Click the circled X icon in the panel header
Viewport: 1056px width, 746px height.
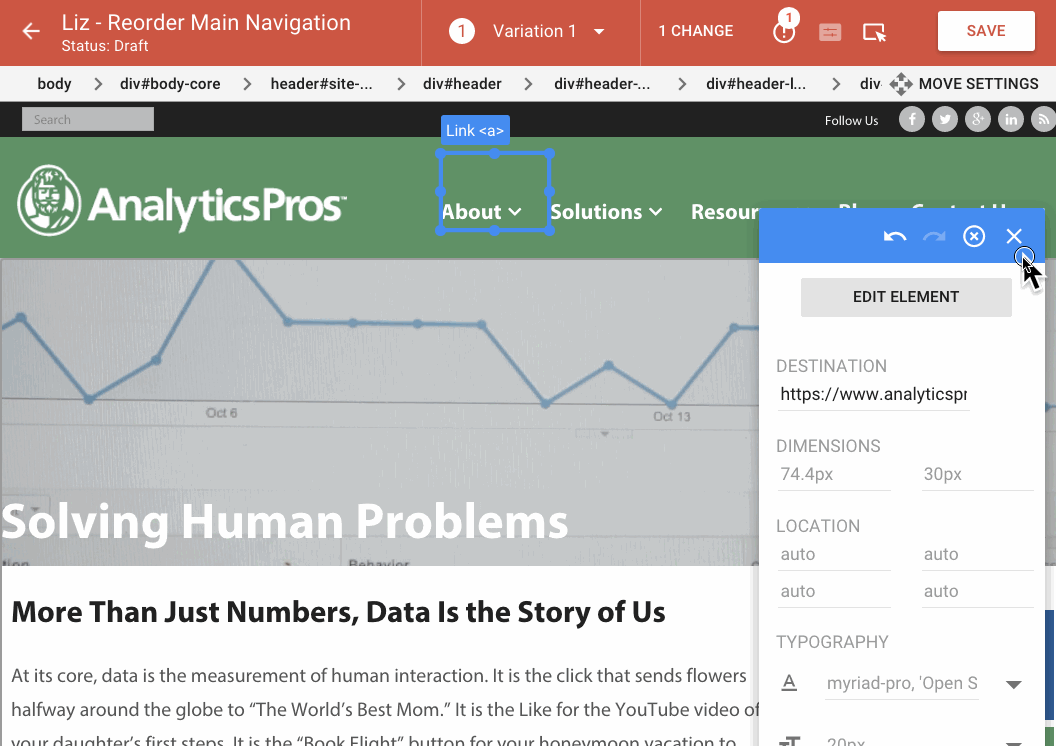[974, 236]
